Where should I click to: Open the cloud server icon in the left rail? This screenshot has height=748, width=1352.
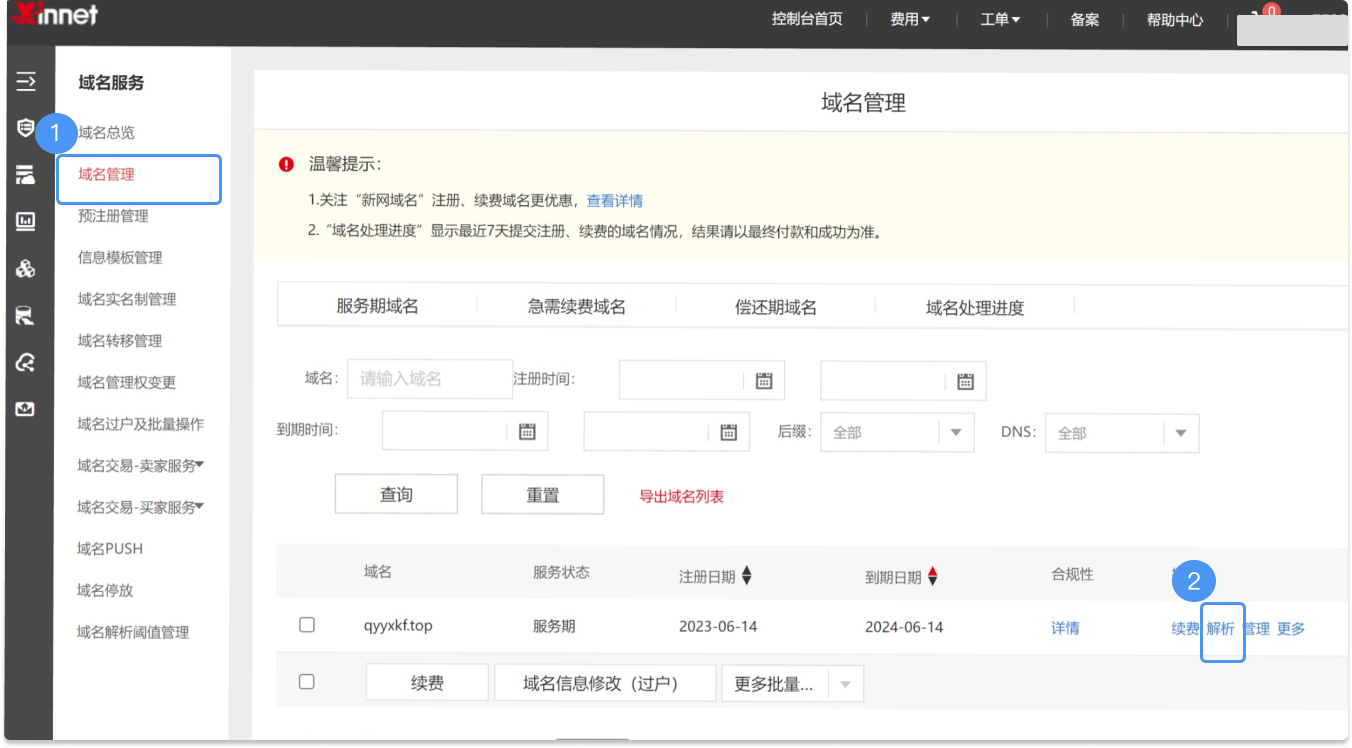[x=26, y=176]
